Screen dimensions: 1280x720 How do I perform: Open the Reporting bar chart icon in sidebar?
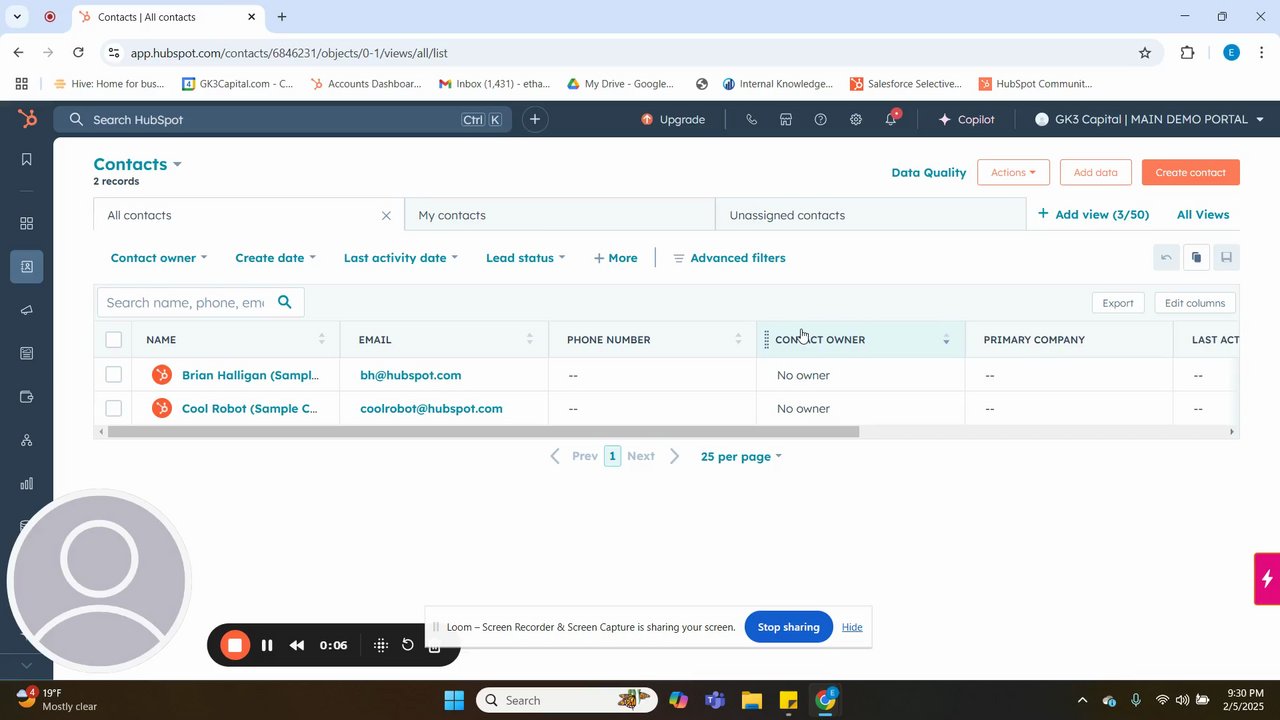[x=27, y=484]
